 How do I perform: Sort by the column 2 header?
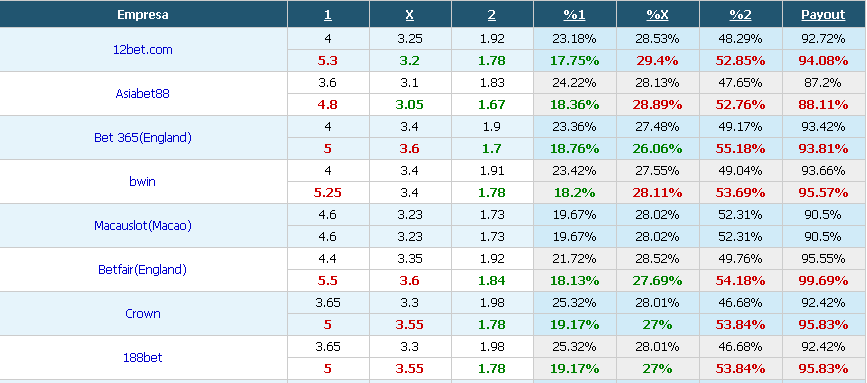[x=492, y=15]
